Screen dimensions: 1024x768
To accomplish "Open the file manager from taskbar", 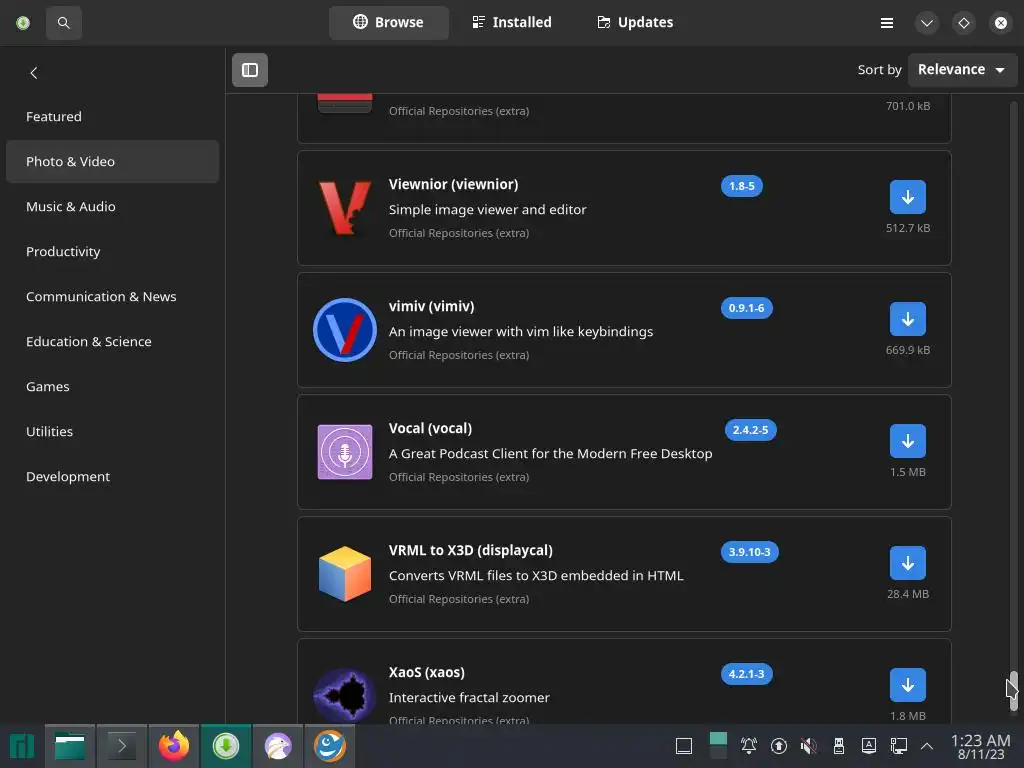I will [70, 746].
